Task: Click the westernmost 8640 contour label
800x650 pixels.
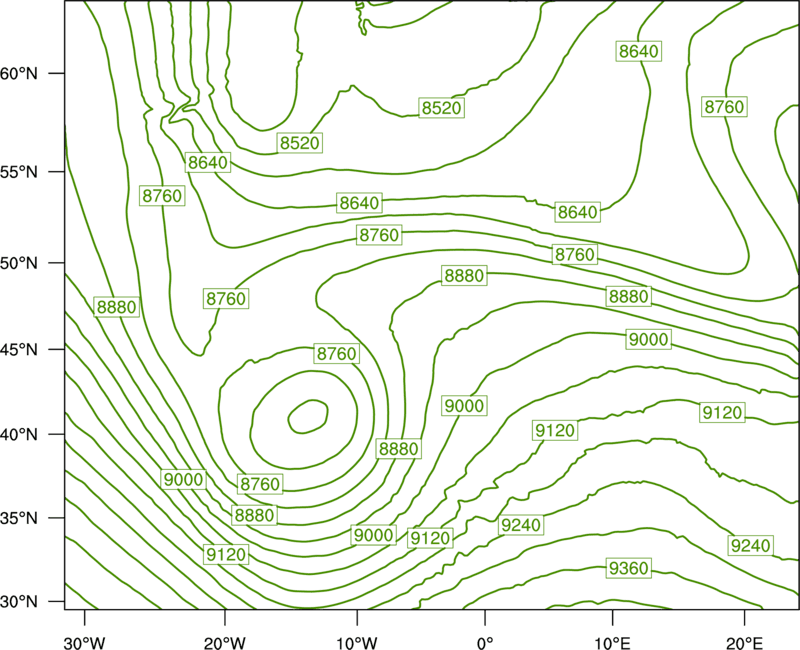Action: [208, 162]
